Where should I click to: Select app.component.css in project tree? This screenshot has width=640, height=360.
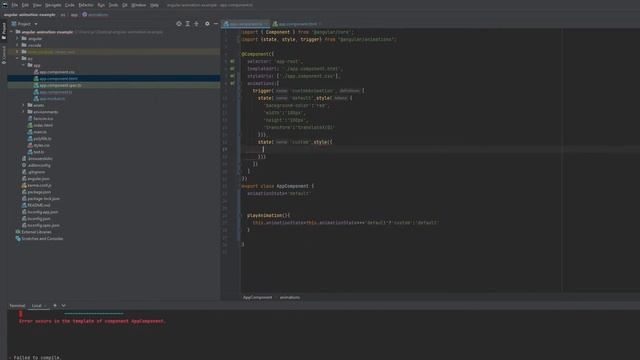(57, 72)
